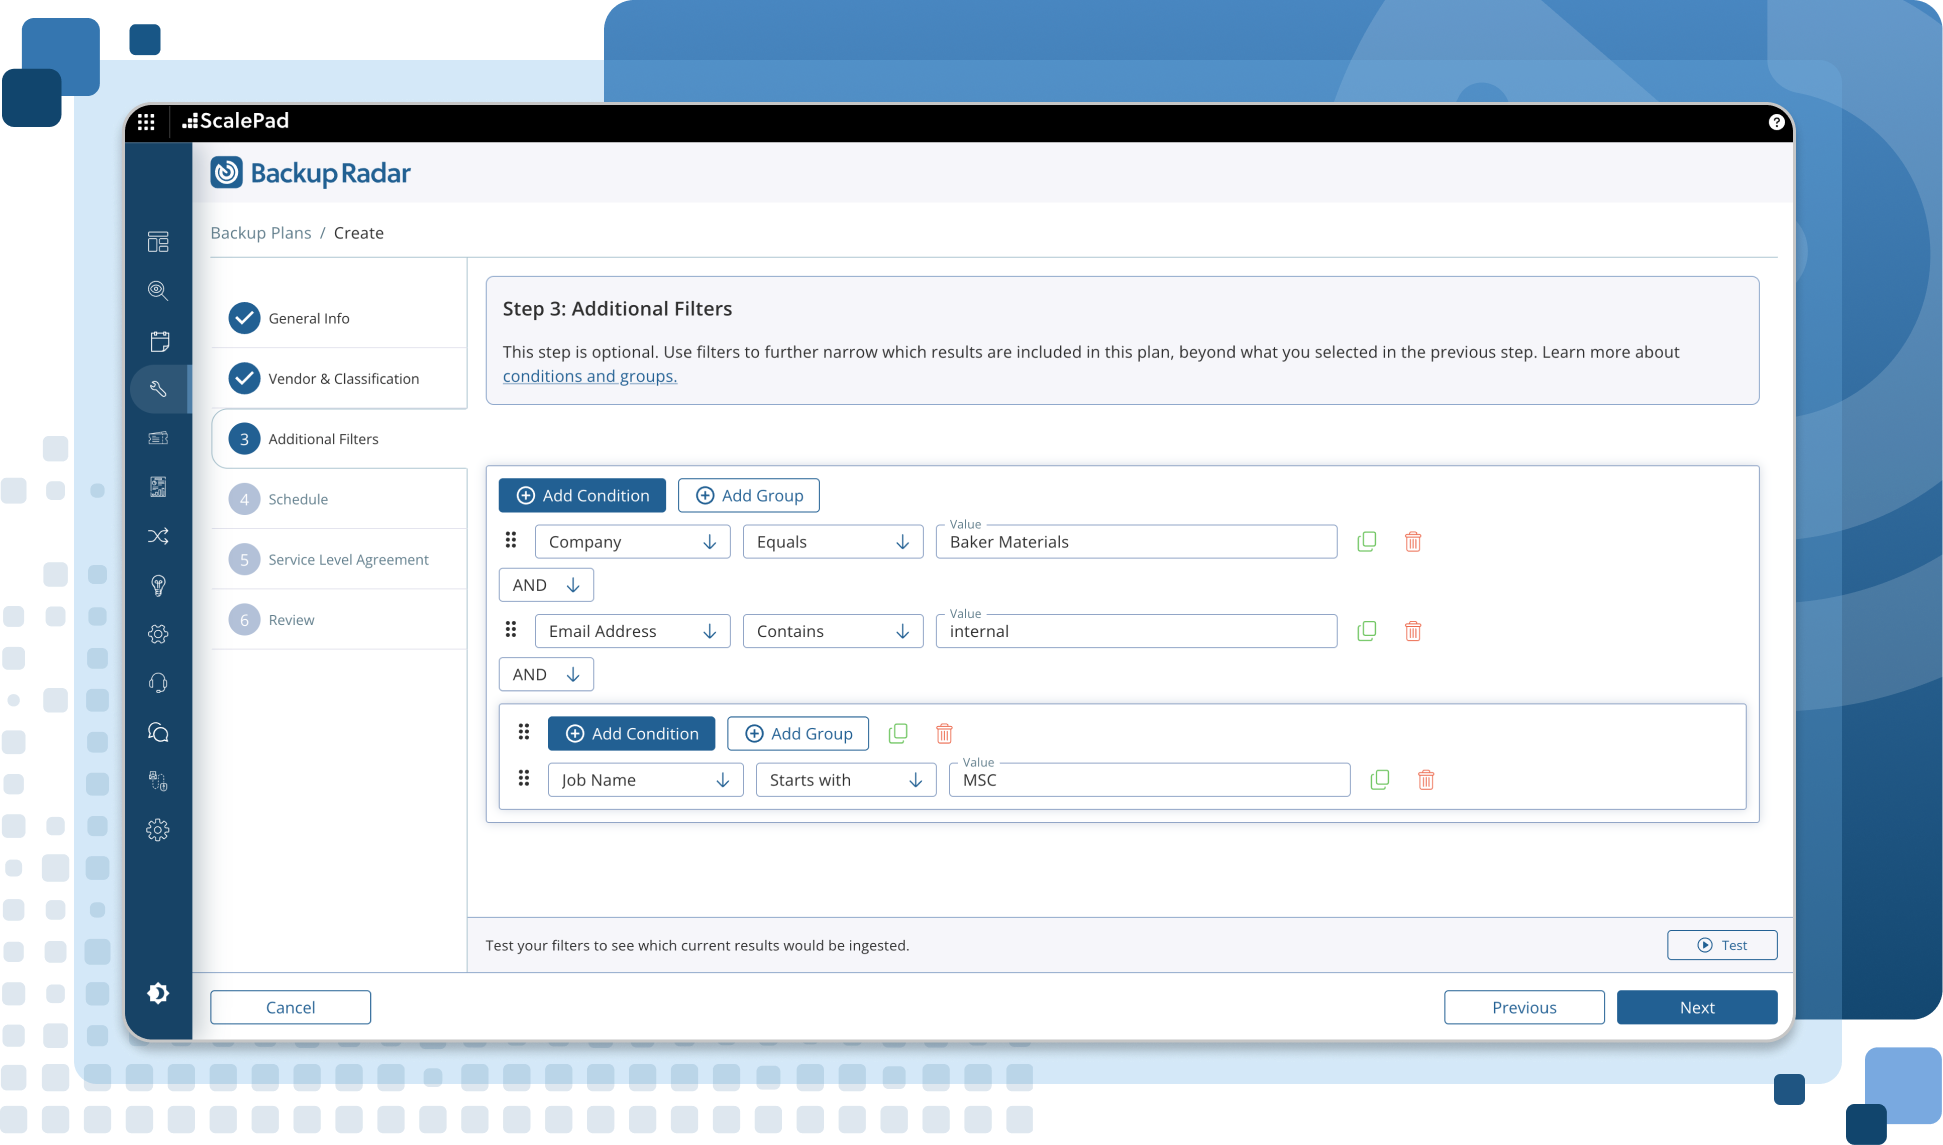This screenshot has width=1943, height=1145.
Task: Go to the Schedule step
Action: pyautogui.click(x=297, y=499)
